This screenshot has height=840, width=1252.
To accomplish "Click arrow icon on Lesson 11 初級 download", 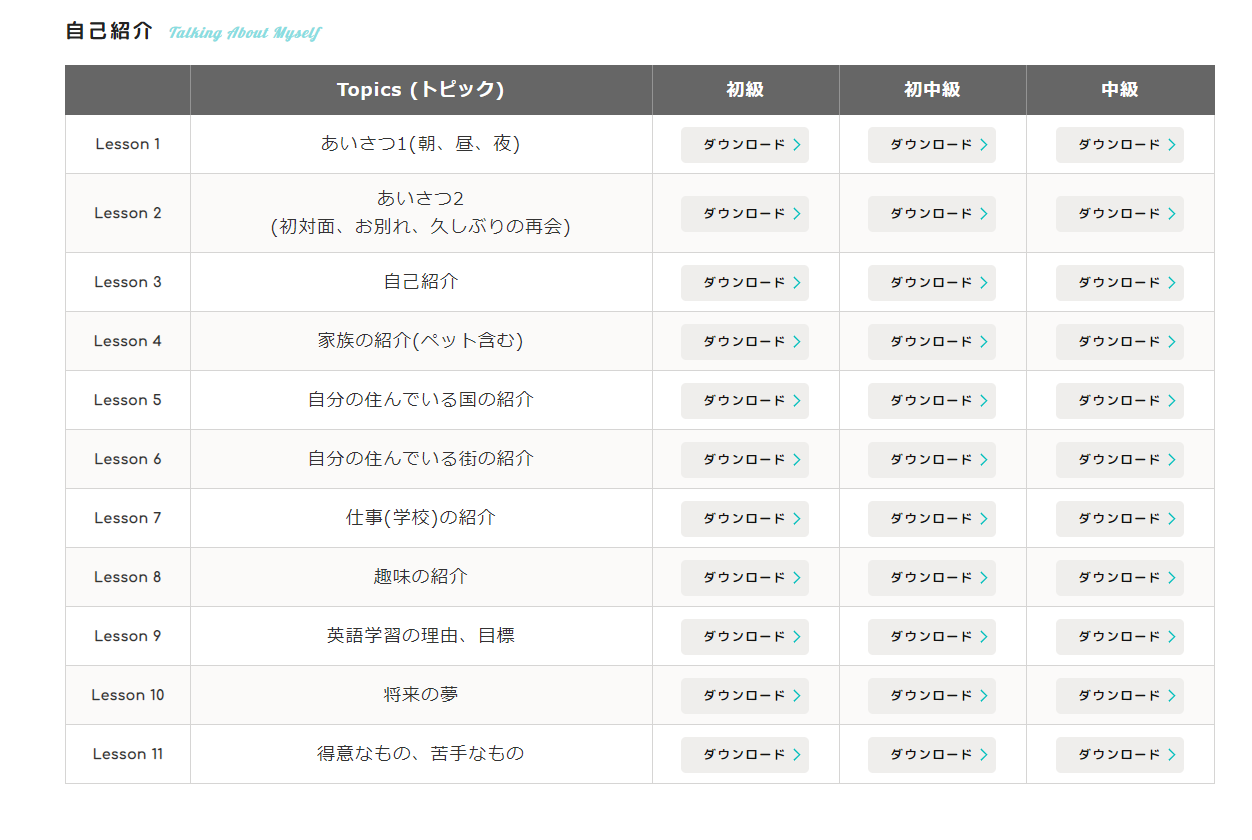I will pos(797,755).
